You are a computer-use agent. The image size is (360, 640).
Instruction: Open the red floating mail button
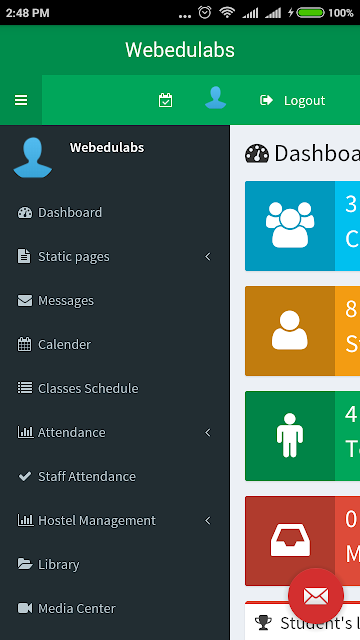click(316, 596)
